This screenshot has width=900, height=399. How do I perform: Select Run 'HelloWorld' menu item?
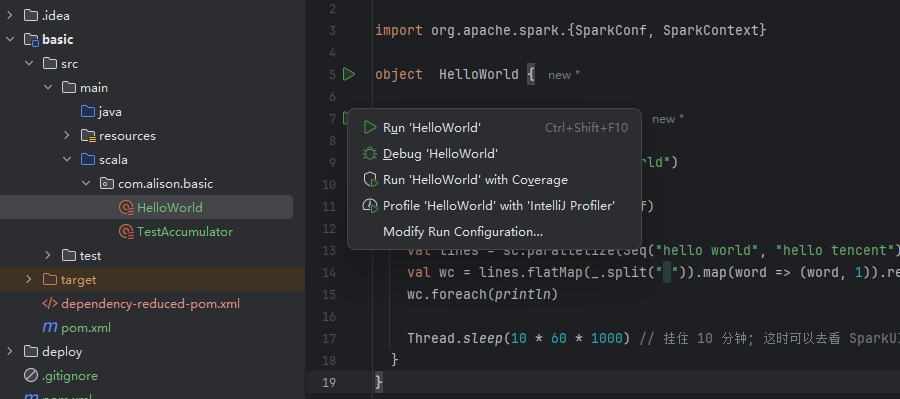[494, 127]
